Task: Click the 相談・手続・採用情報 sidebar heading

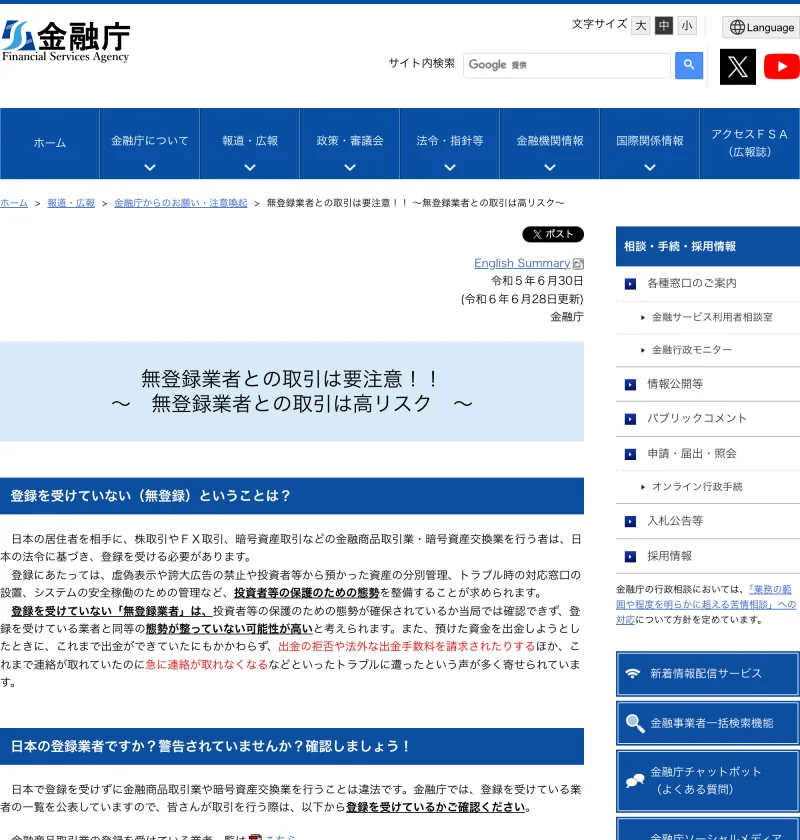Action: [x=708, y=246]
